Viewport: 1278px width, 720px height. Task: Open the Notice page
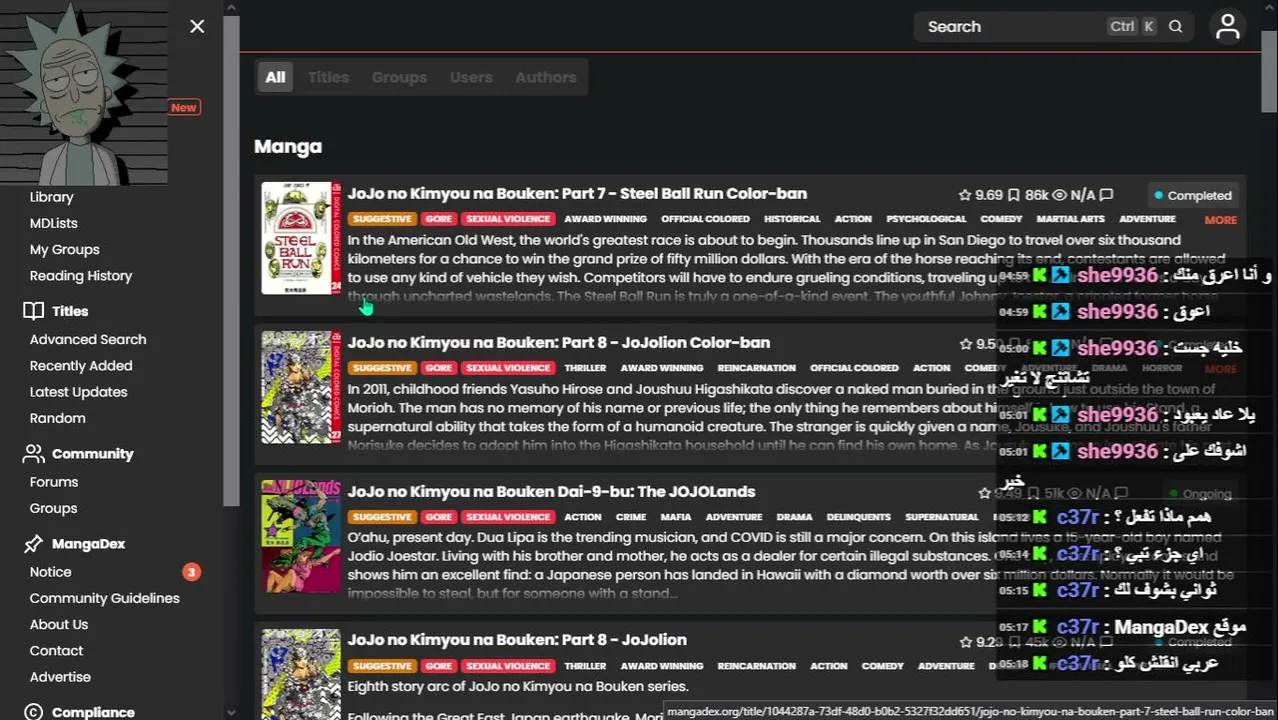51,572
